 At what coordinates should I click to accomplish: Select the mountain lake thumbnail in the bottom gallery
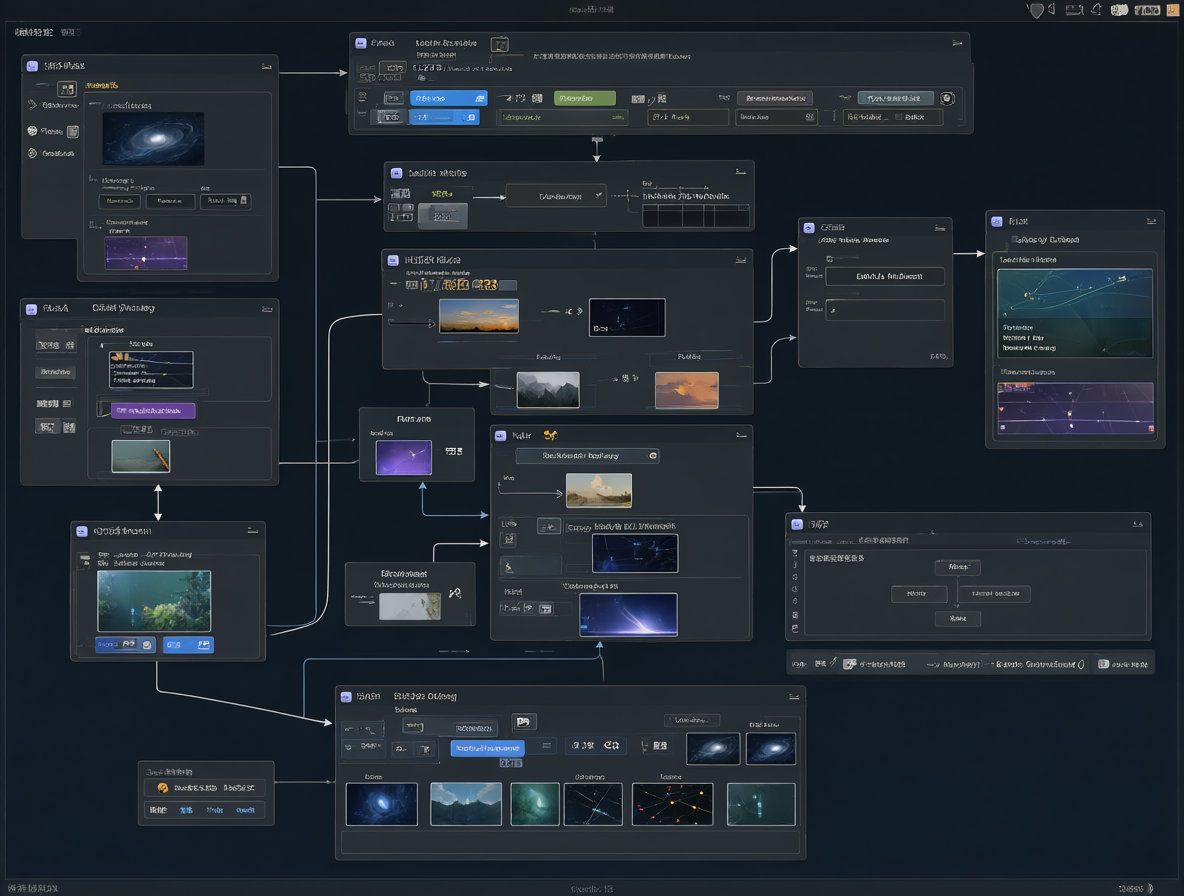466,804
